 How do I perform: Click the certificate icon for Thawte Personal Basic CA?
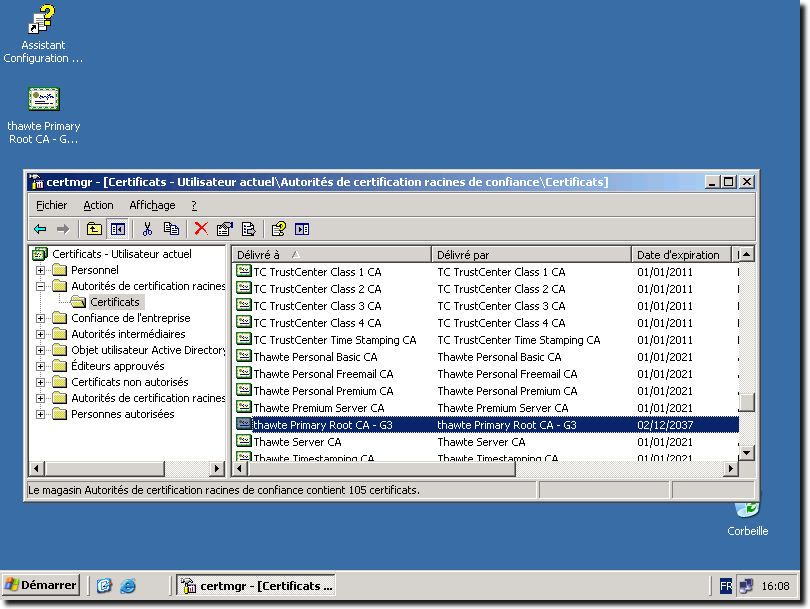(244, 356)
